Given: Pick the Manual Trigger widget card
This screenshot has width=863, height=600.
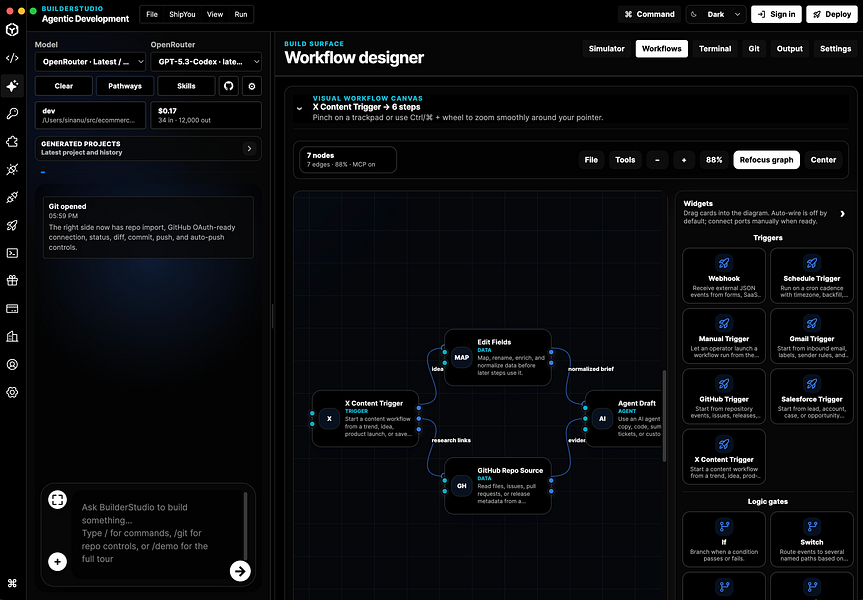Looking at the screenshot, I should (x=724, y=336).
